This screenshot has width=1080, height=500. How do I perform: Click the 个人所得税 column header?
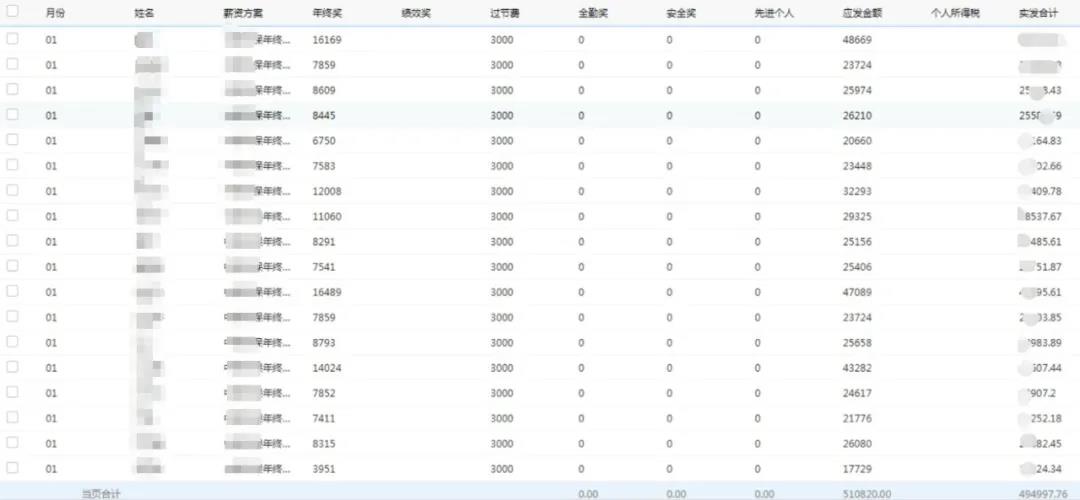click(x=955, y=13)
